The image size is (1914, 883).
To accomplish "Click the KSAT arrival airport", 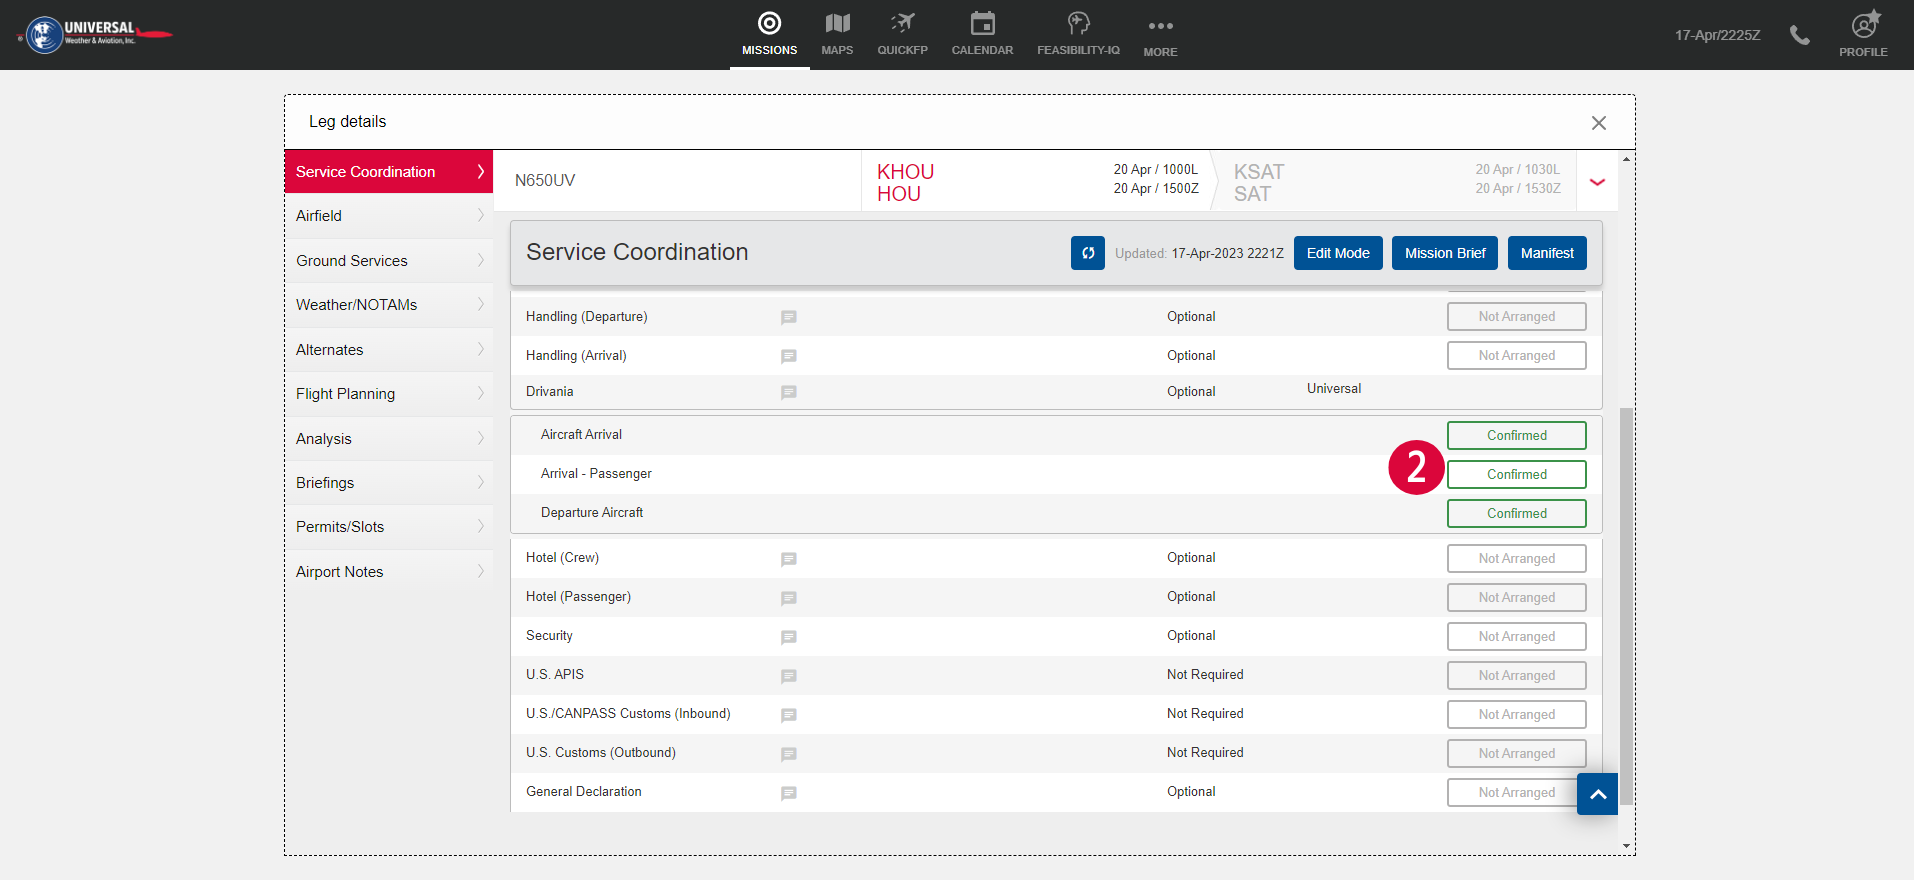I will [1258, 172].
